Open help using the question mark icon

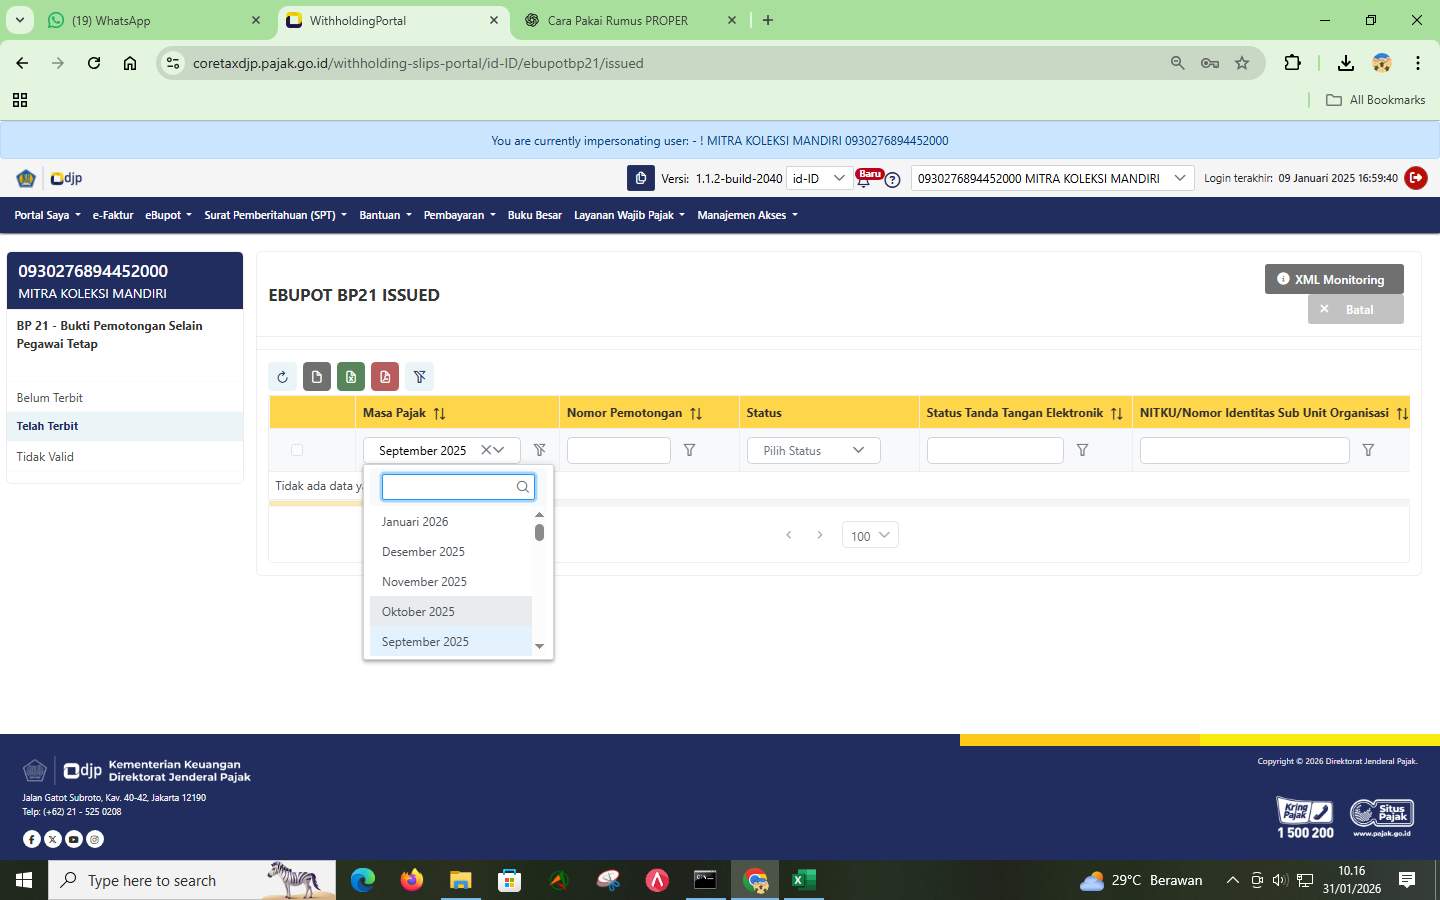(x=891, y=181)
